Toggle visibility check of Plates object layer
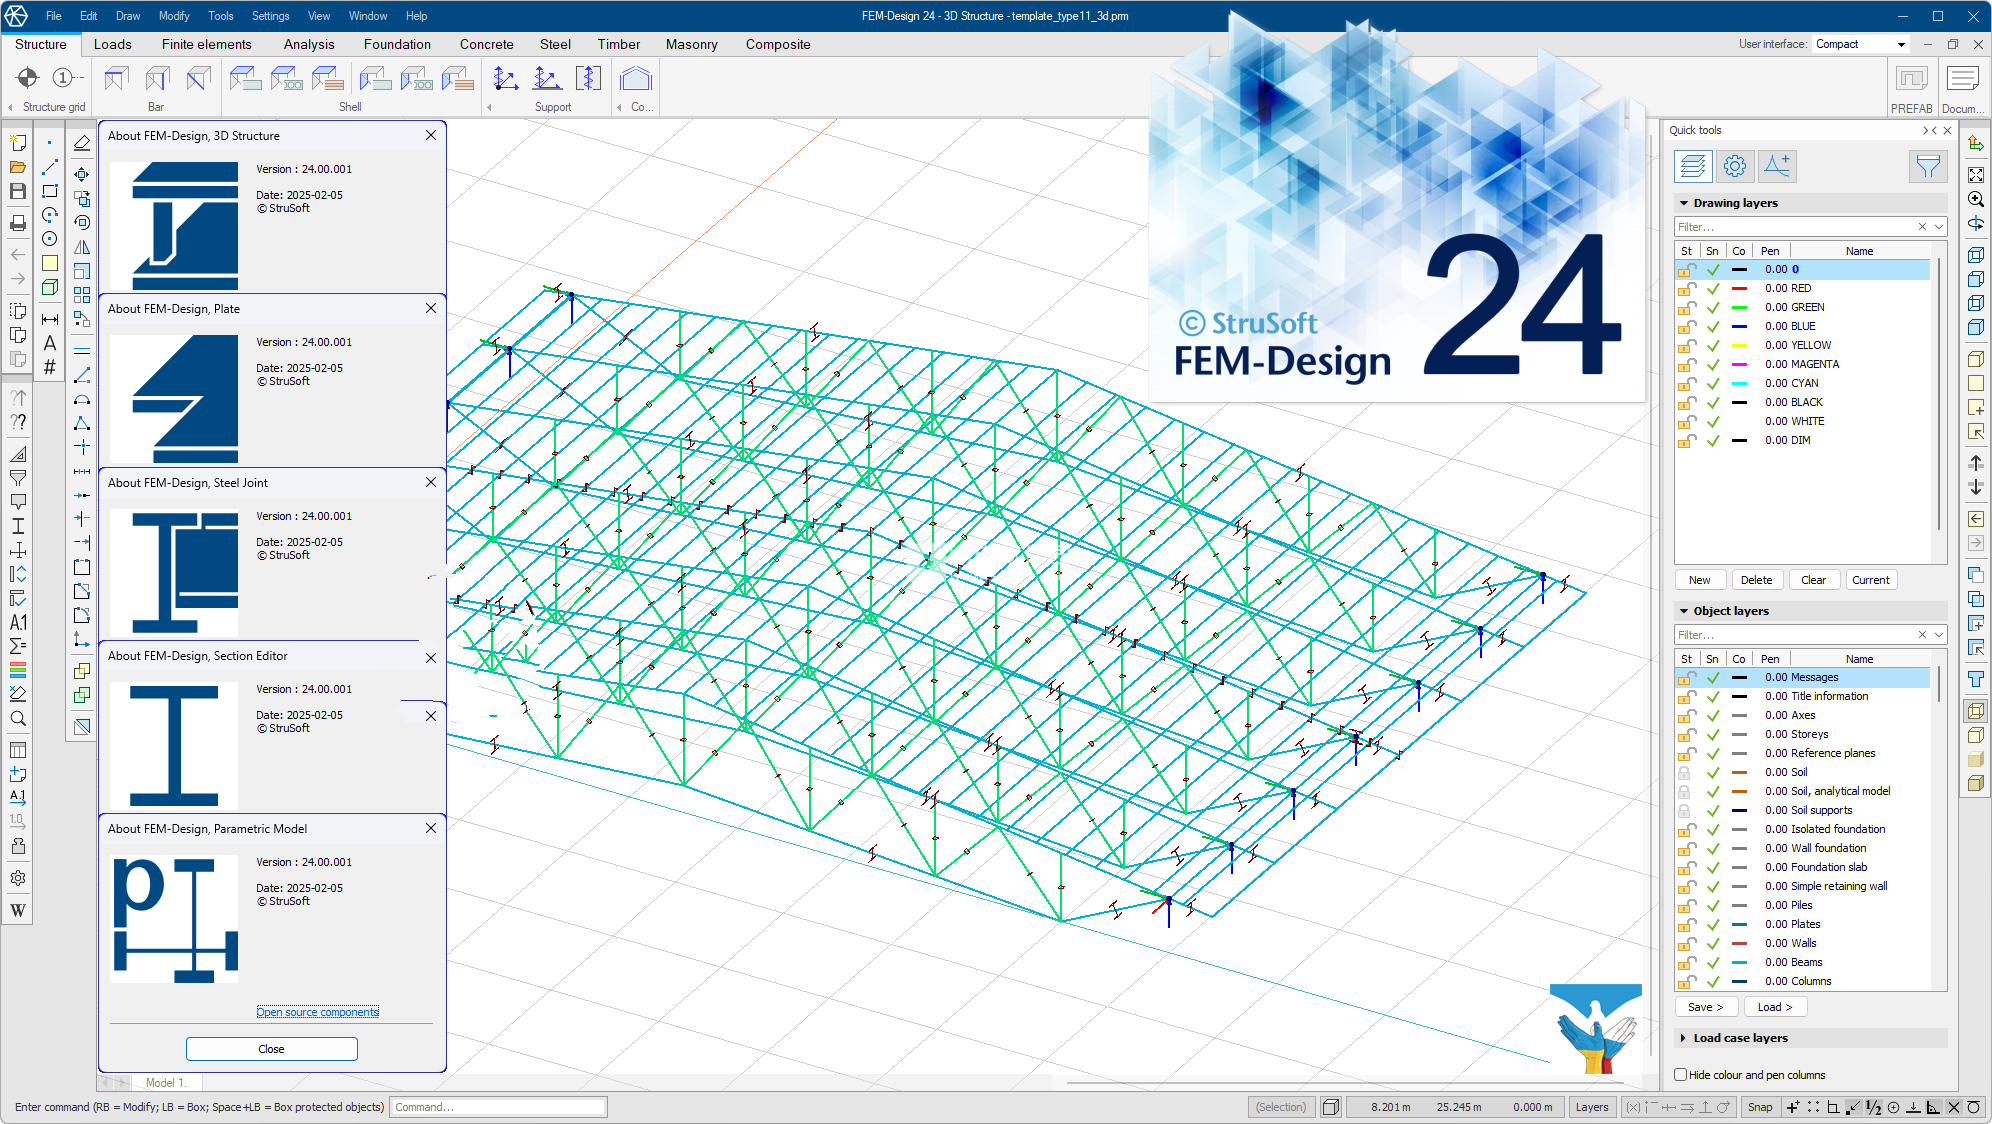 click(1713, 925)
